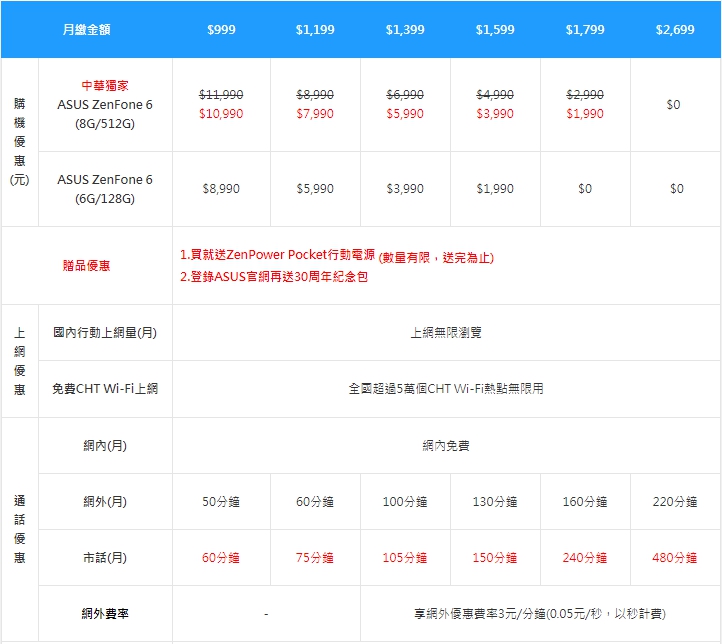
Task: Select the $1,199 monthly plan header
Action: pos(315,30)
